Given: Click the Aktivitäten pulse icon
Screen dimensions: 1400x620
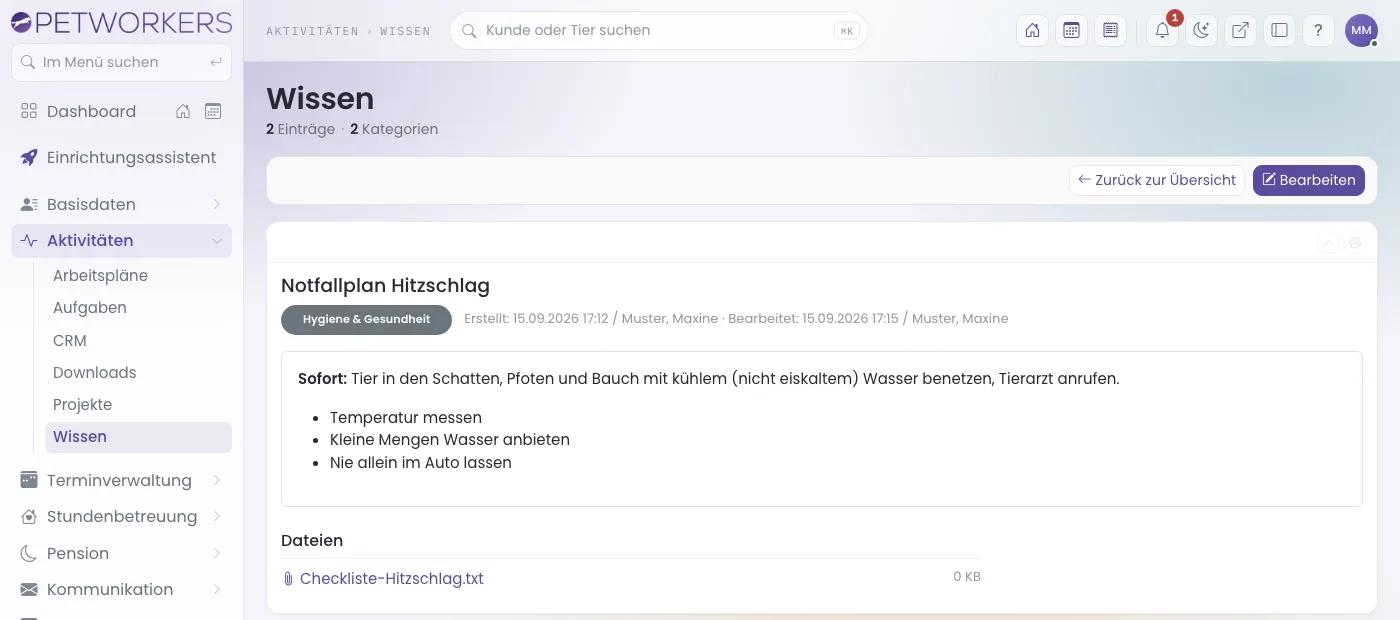Looking at the screenshot, I should pos(29,241).
